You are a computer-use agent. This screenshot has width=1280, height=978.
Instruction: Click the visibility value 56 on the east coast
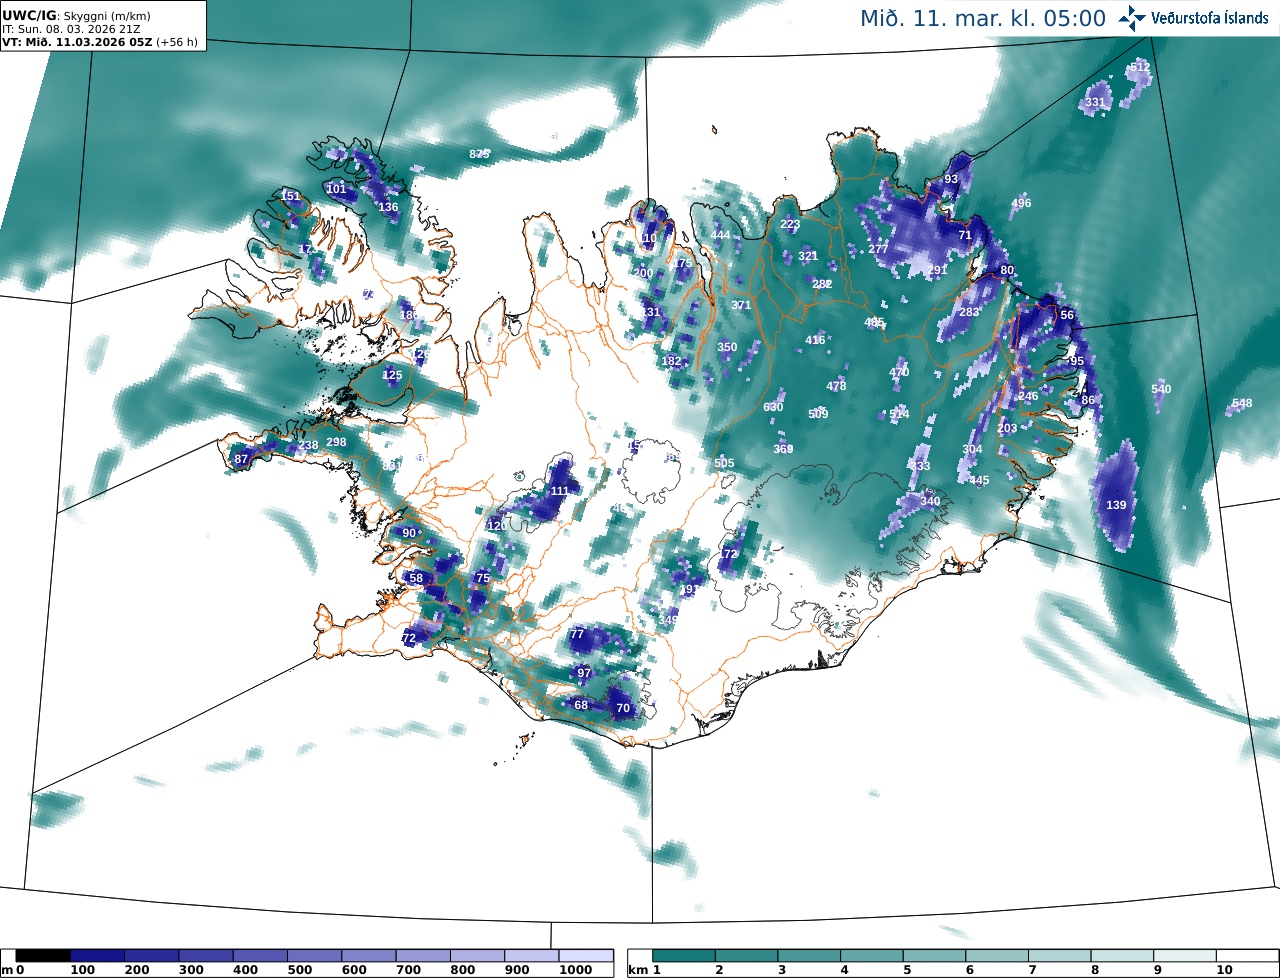pos(1067,315)
